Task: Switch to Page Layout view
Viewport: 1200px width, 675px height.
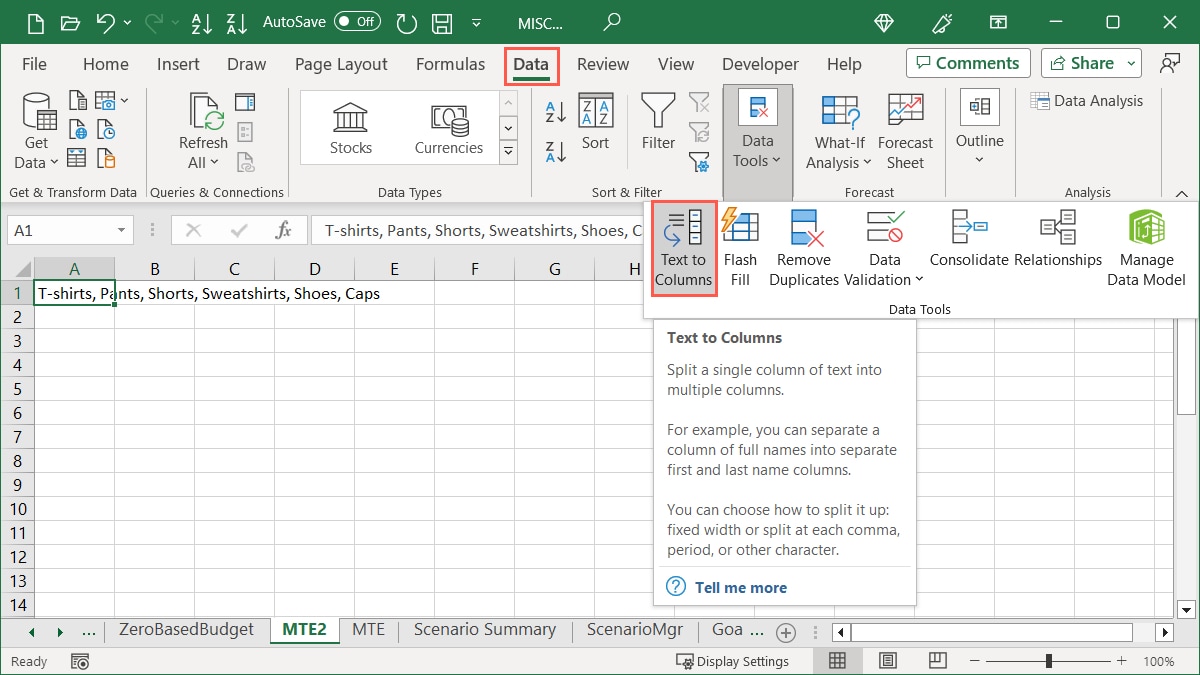Action: click(x=886, y=660)
